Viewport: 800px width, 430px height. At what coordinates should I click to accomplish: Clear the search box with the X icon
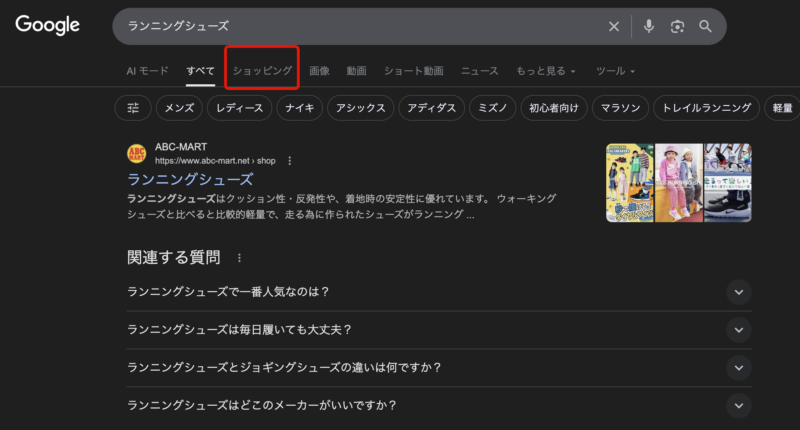coord(614,26)
